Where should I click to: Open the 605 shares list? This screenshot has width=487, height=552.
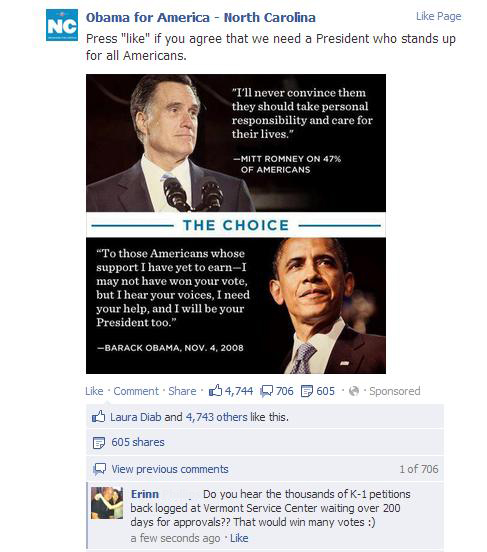coord(138,442)
